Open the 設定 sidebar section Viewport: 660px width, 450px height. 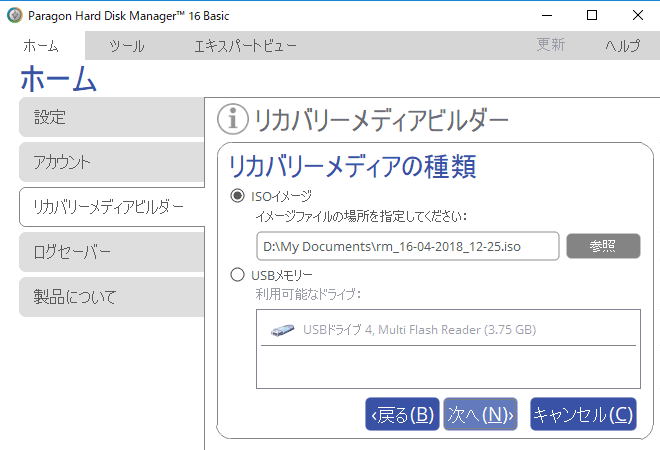tap(110, 117)
